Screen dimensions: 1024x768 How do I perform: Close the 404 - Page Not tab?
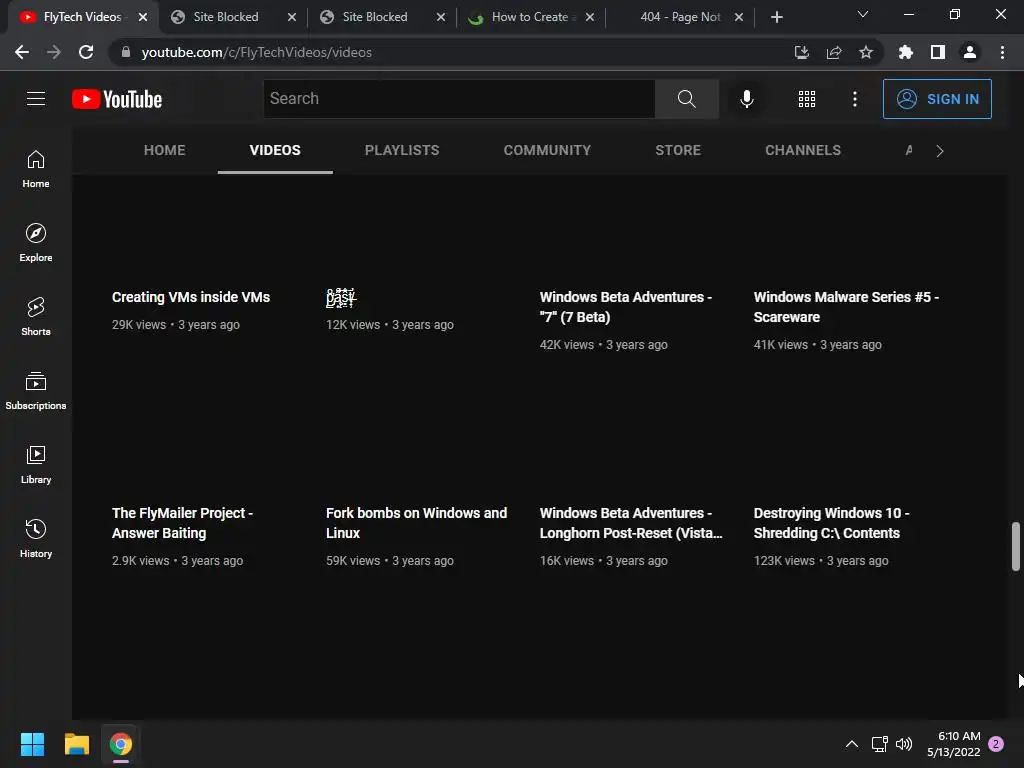(739, 17)
